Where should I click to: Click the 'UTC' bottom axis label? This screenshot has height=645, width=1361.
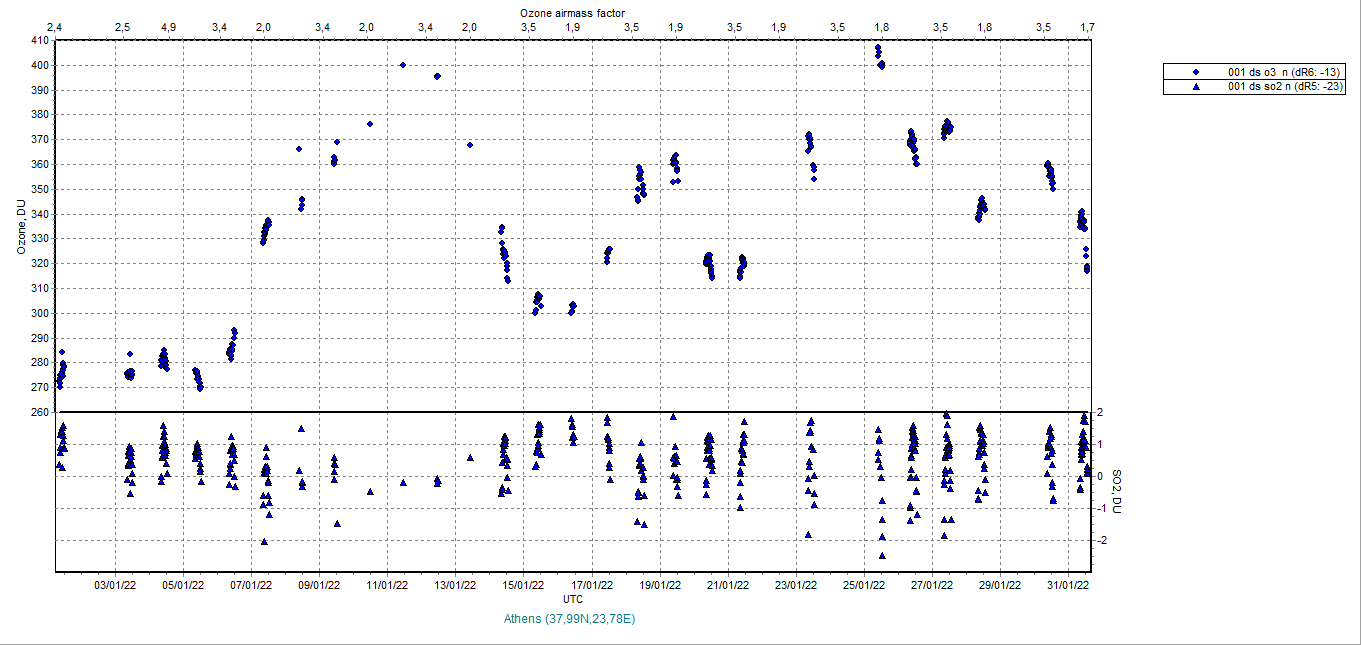(573, 598)
